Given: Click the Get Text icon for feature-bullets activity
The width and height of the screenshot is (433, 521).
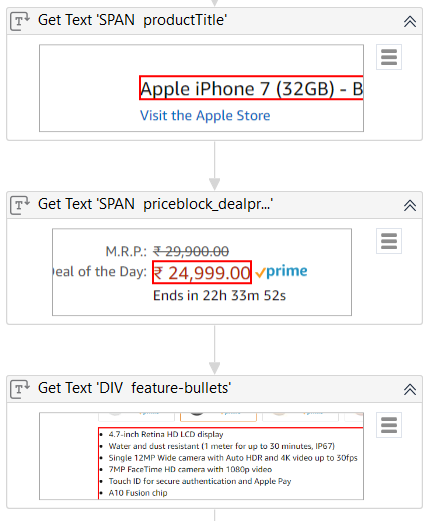Looking at the screenshot, I should [x=20, y=389].
